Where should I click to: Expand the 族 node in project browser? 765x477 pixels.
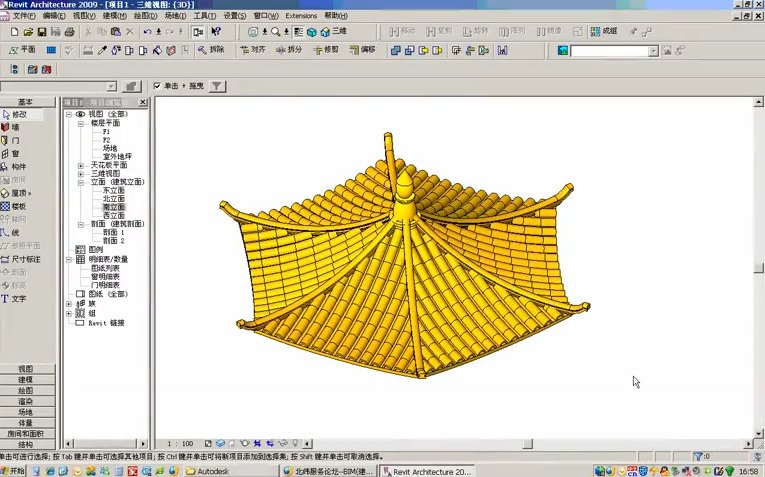(69, 303)
